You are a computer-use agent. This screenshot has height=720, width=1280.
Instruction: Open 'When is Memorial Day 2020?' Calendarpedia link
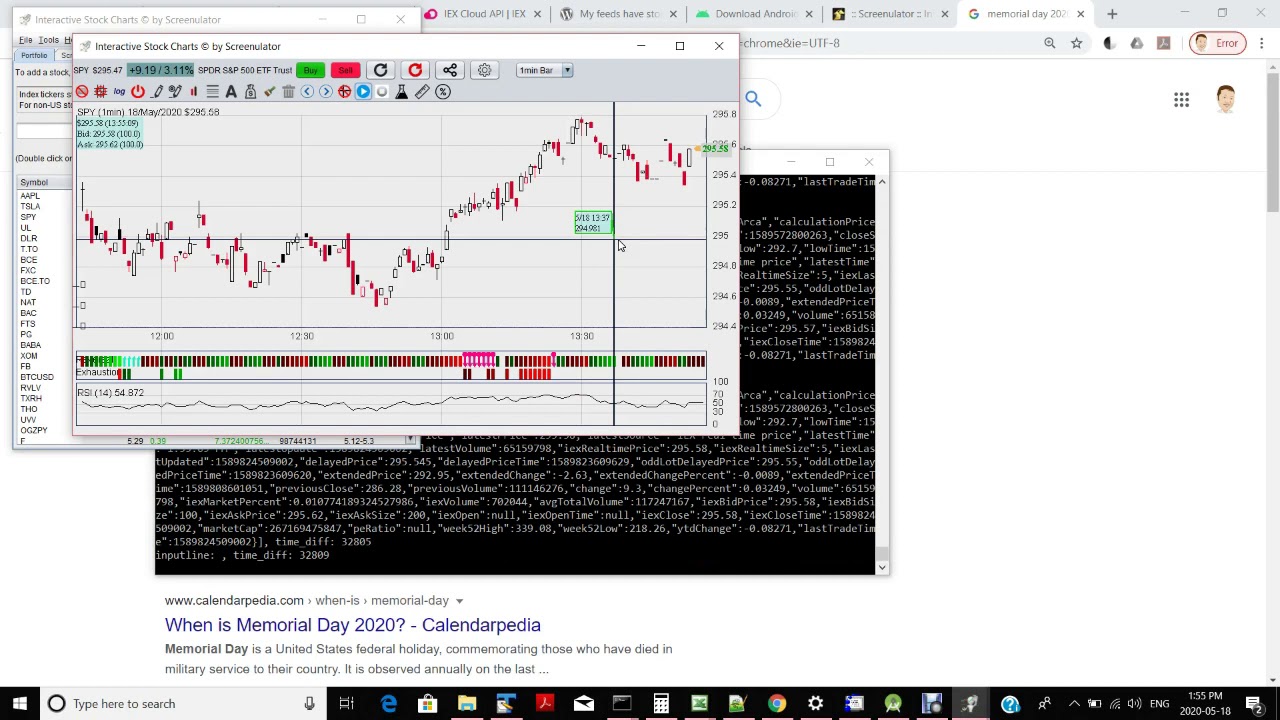pyautogui.click(x=352, y=625)
